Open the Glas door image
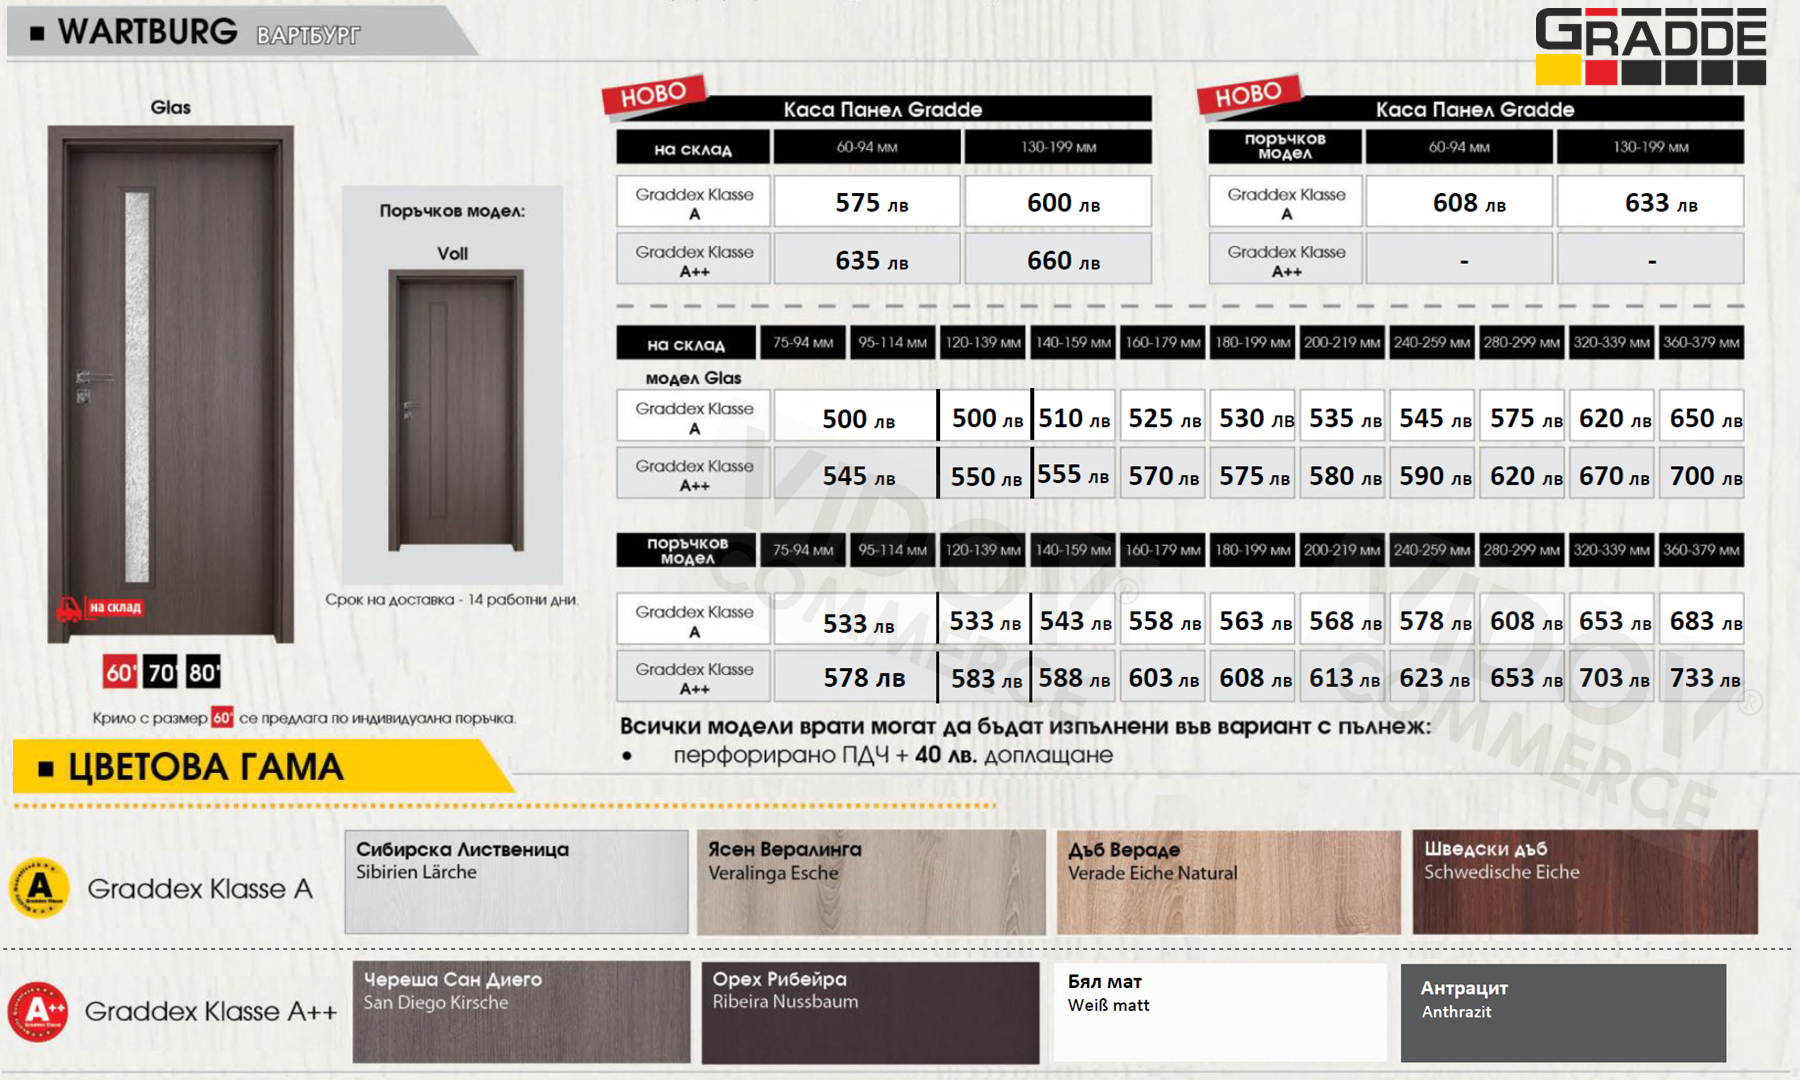The image size is (1800, 1080). pos(171,384)
